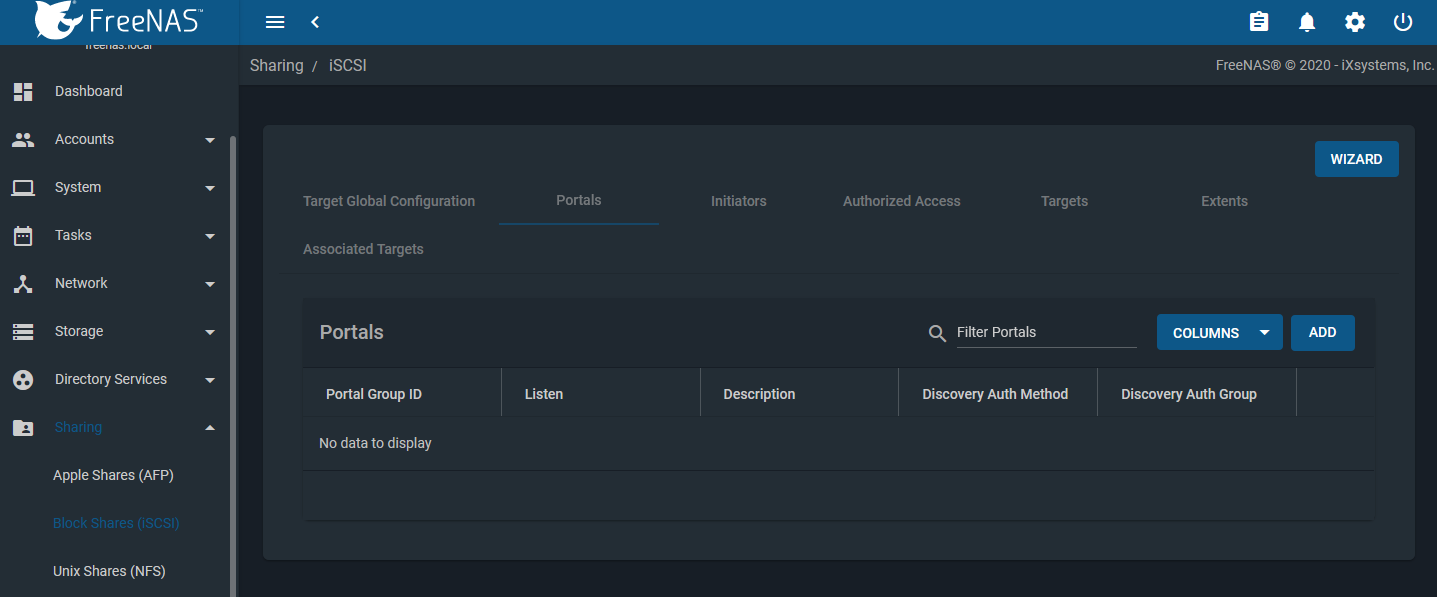Sort by Portal Group ID column
The width and height of the screenshot is (1437, 597).
pos(374,394)
